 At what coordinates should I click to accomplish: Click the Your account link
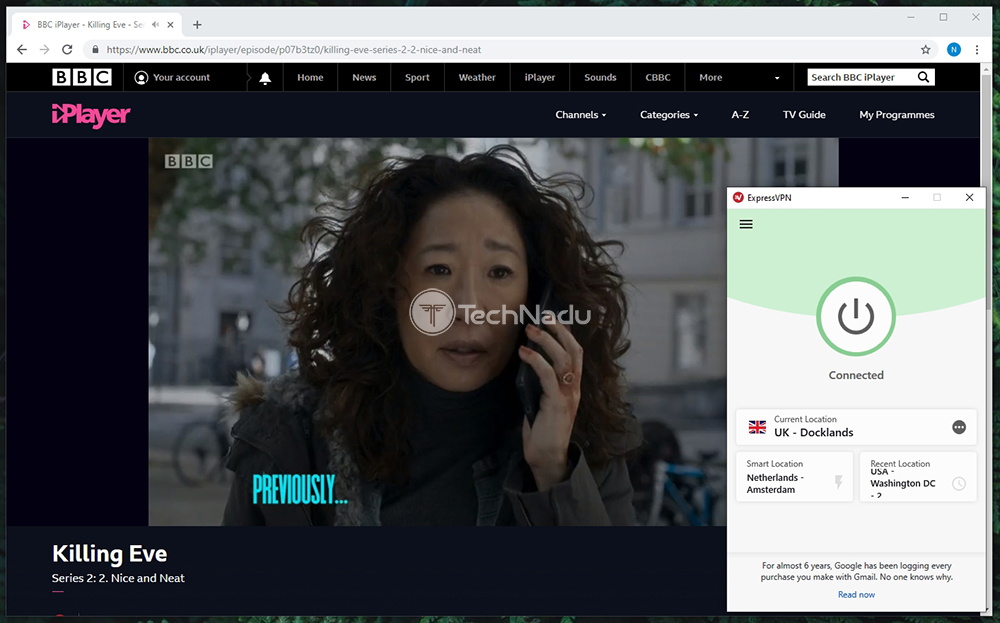tap(181, 78)
